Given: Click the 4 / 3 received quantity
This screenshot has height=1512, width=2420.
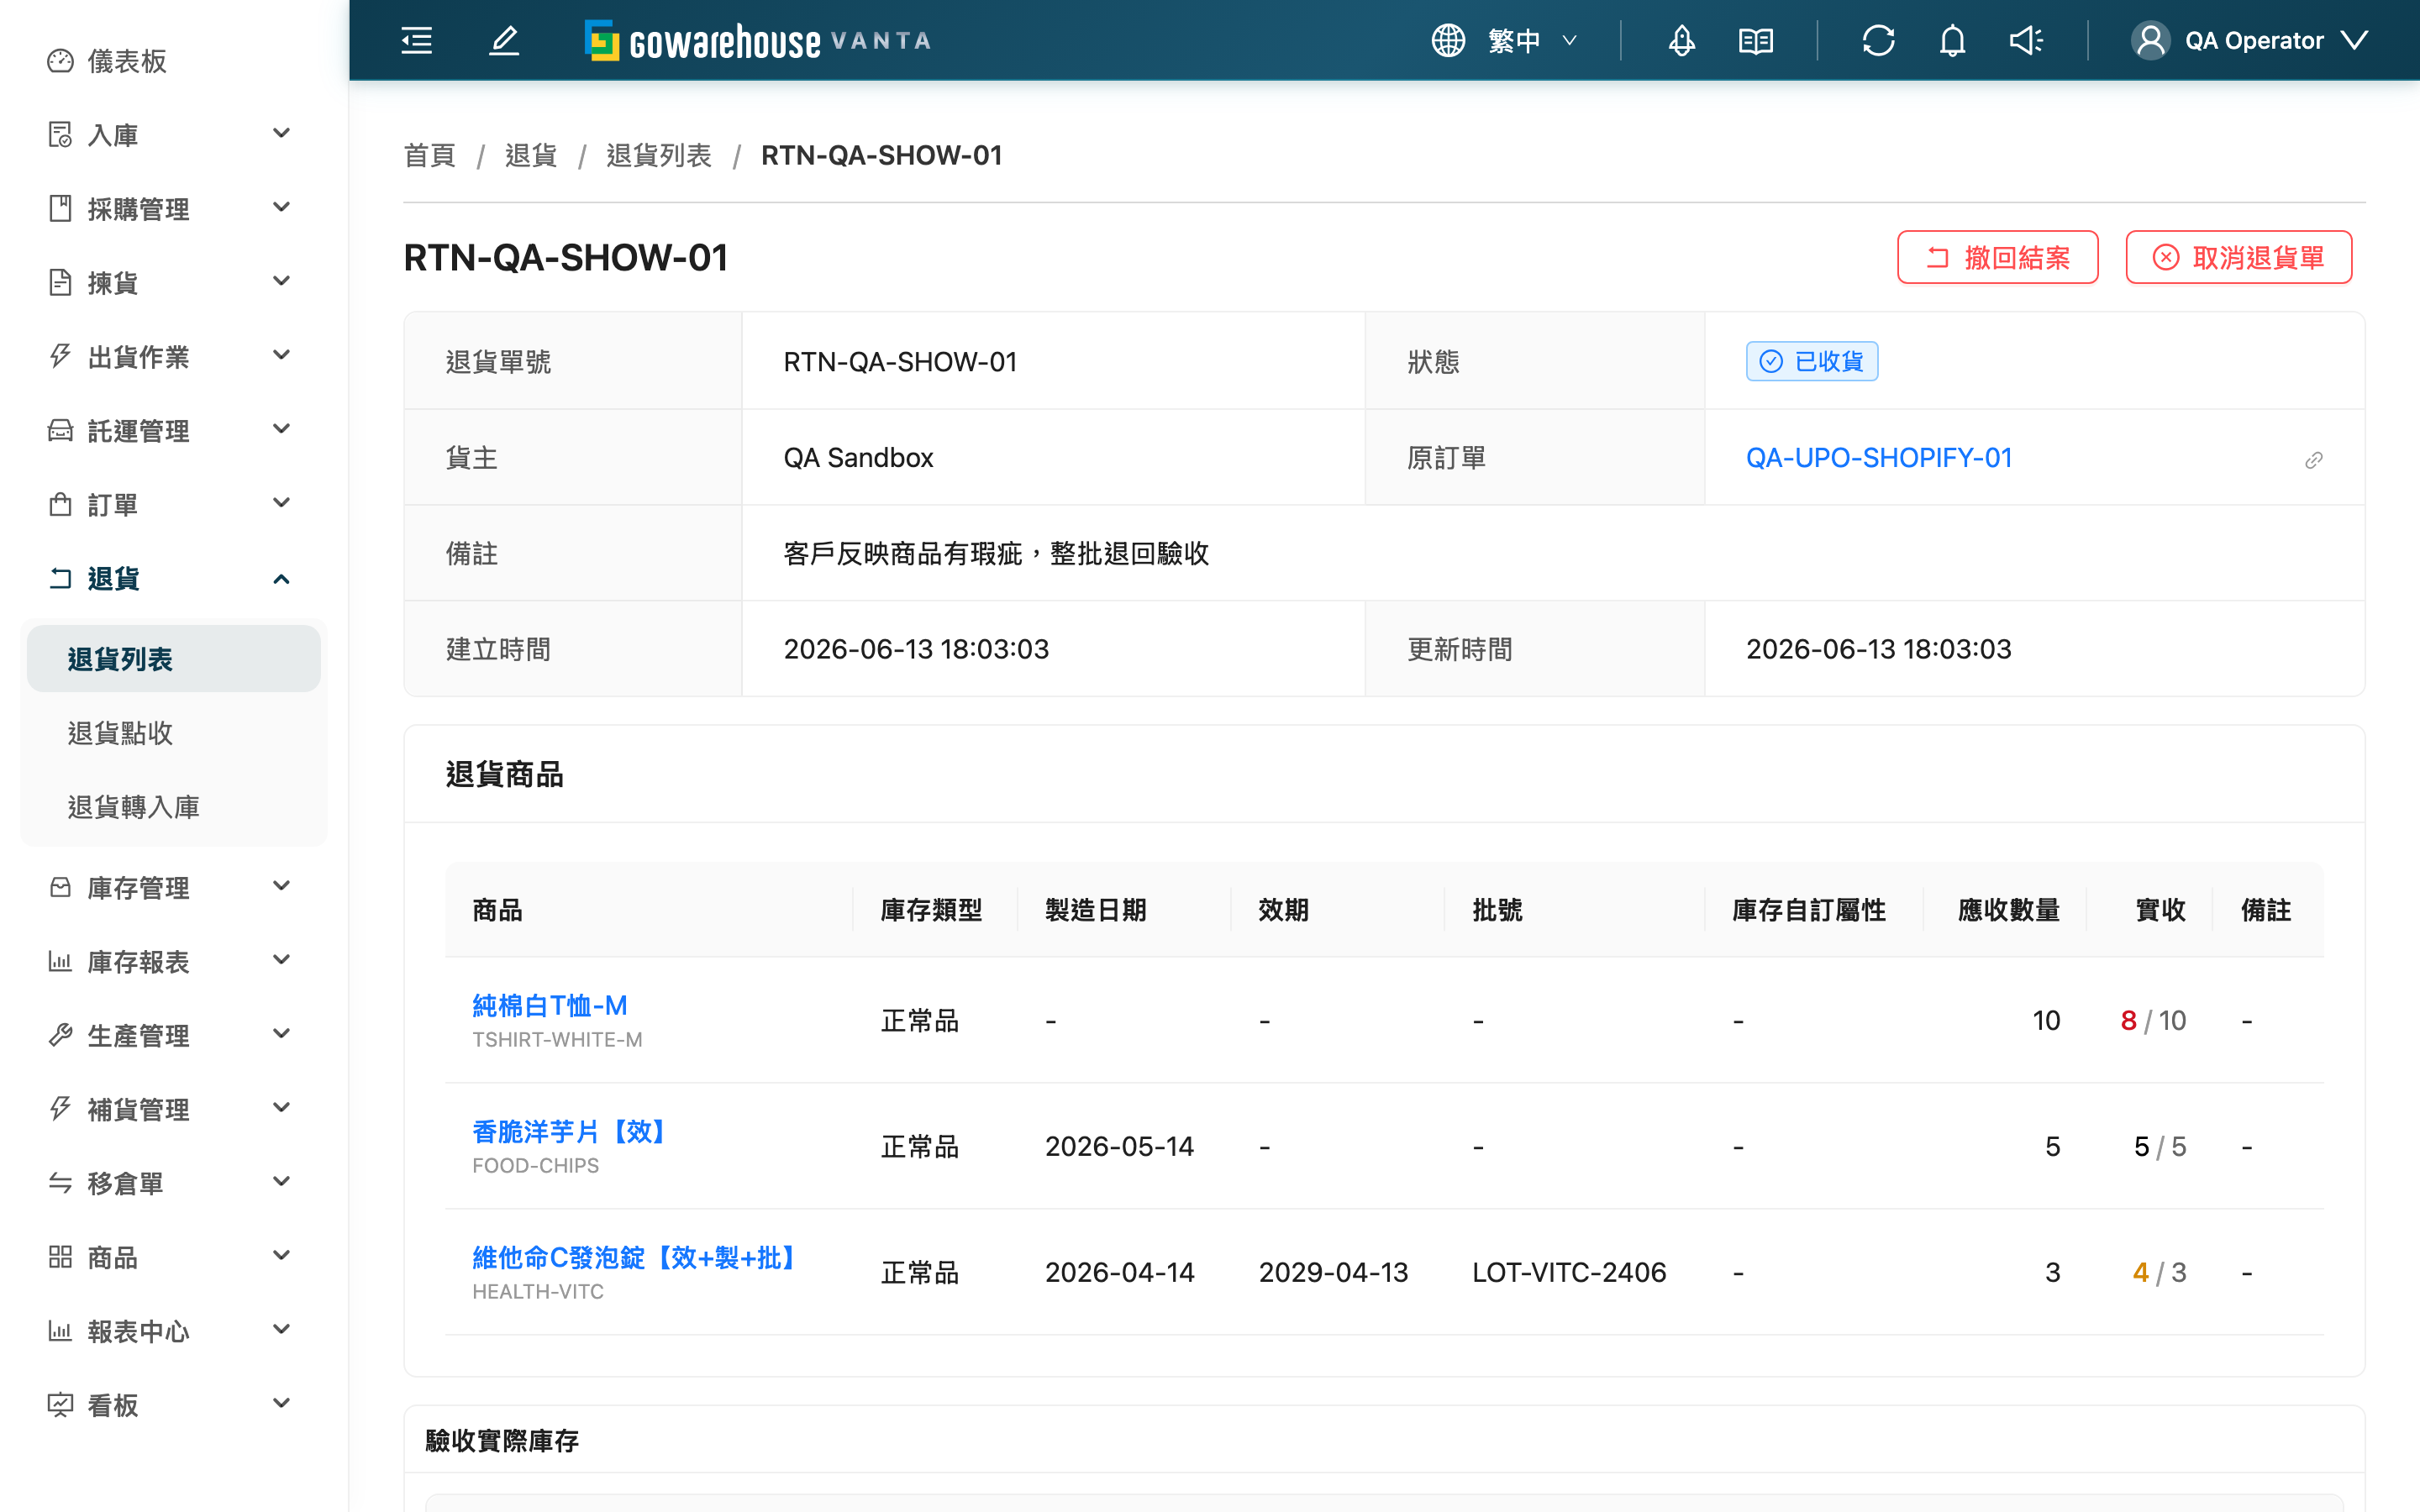Looking at the screenshot, I should pyautogui.click(x=2159, y=1272).
